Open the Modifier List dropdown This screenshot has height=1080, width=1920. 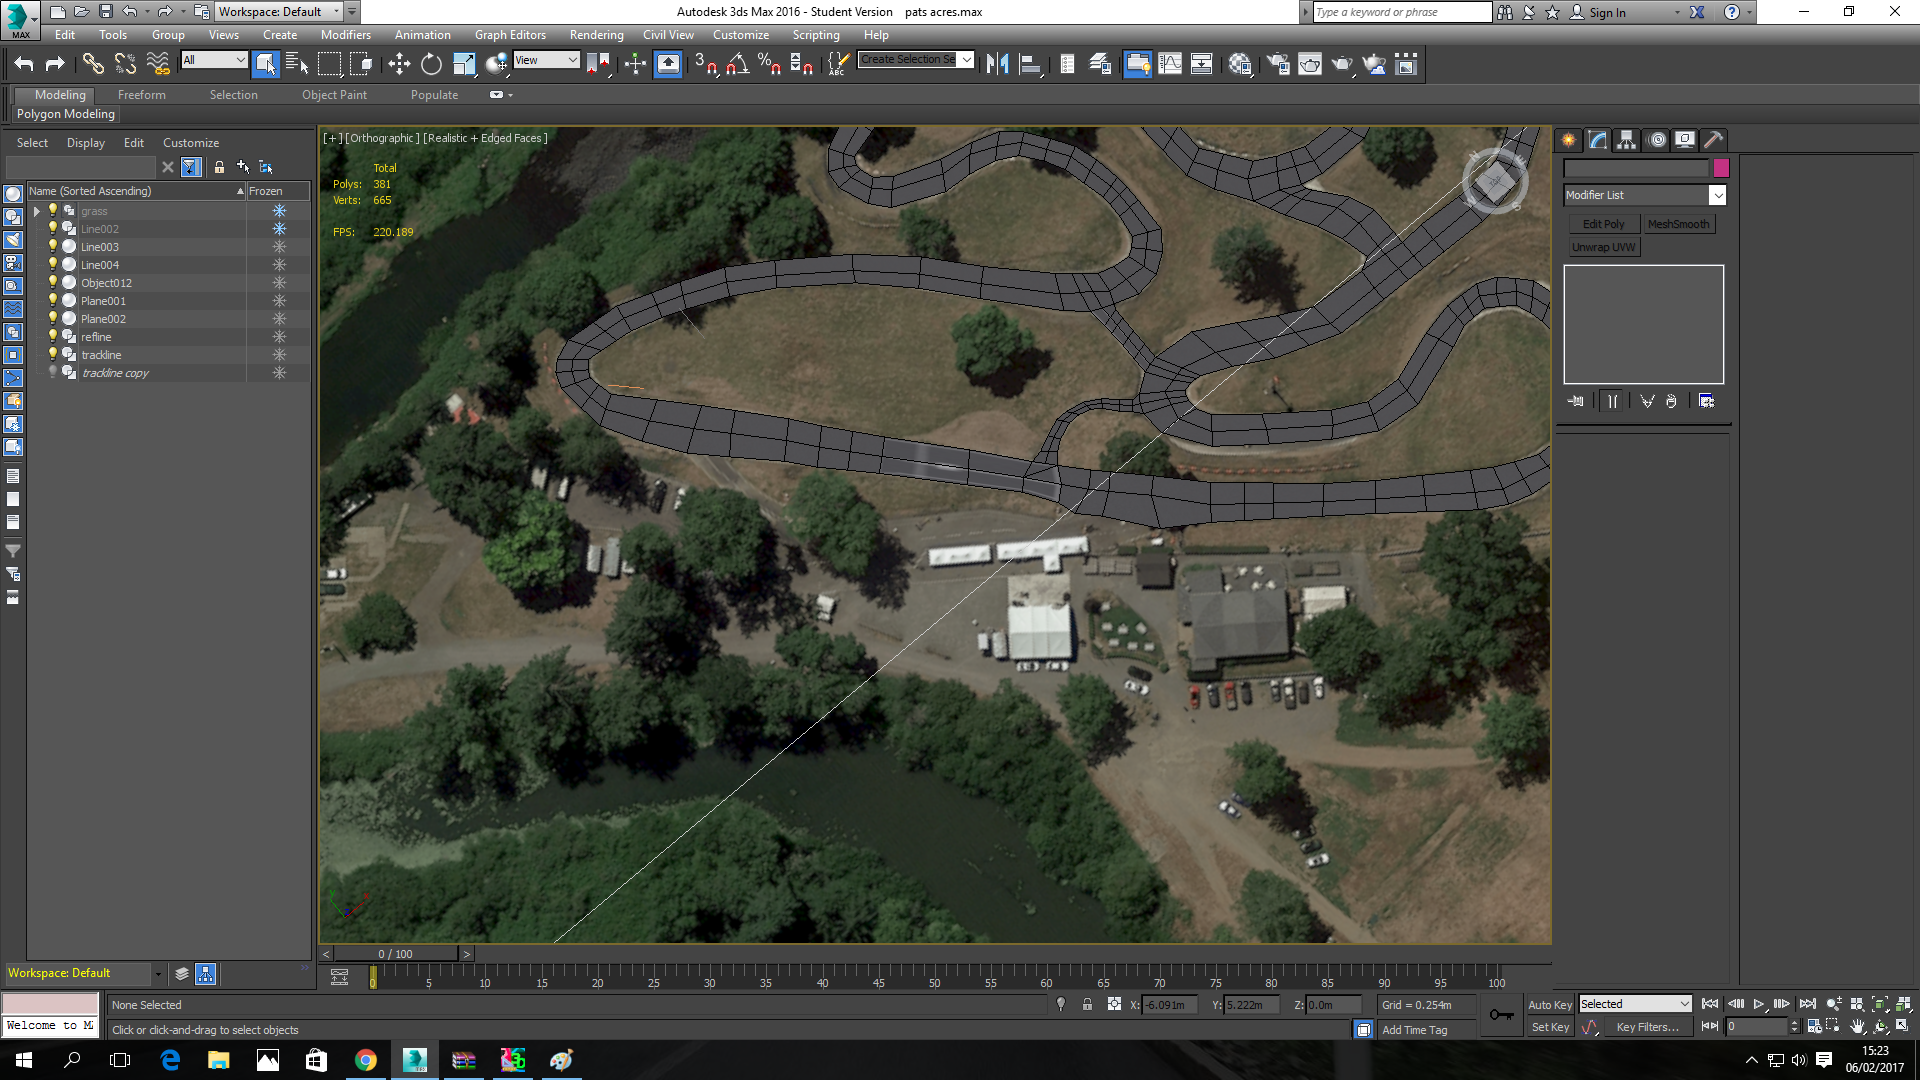(1645, 195)
